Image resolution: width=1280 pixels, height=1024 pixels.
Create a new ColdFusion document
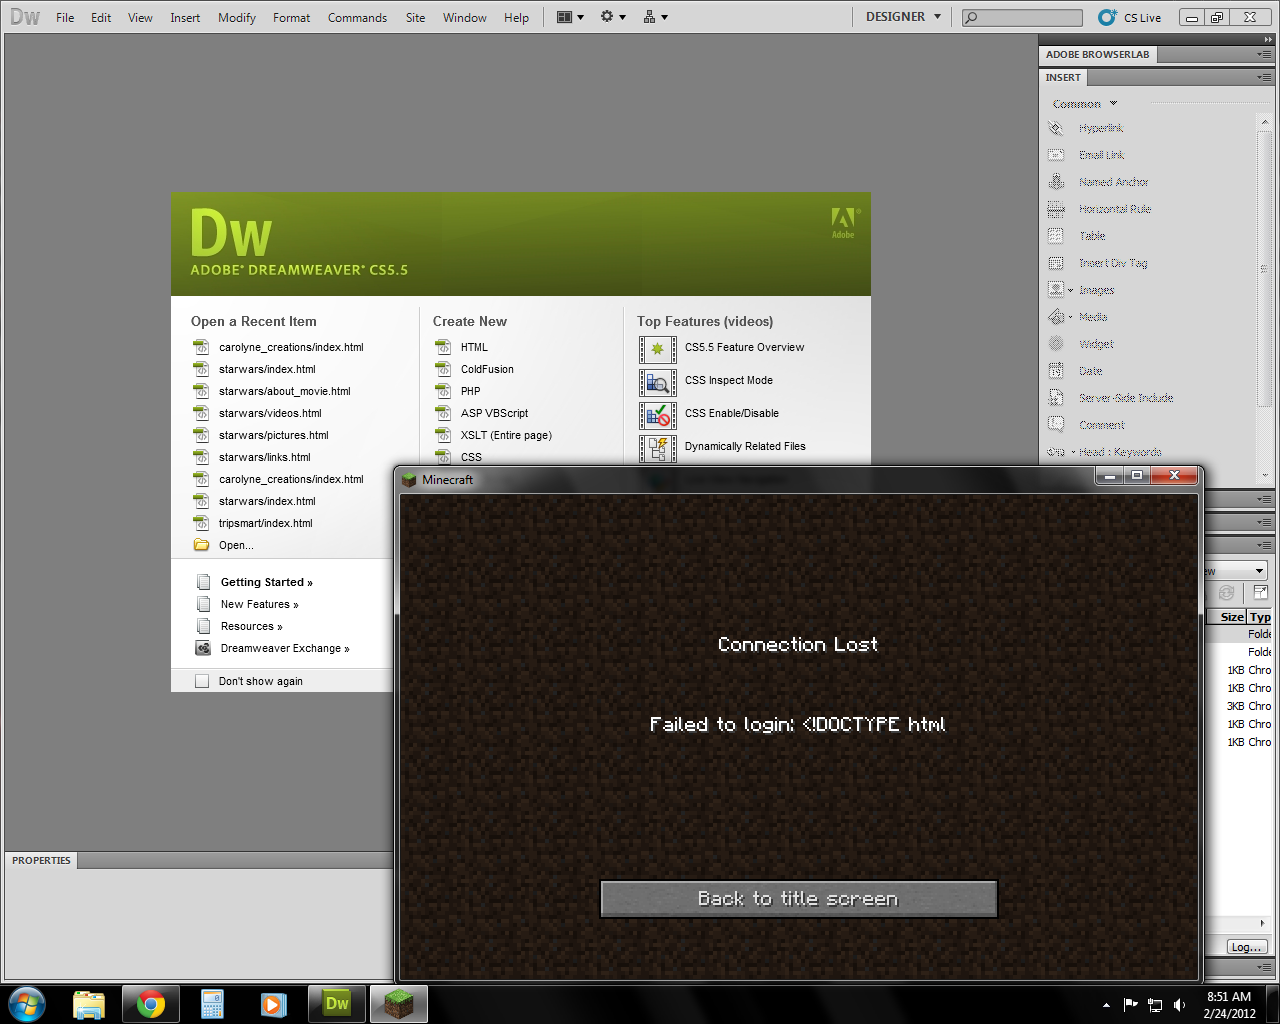tap(487, 369)
